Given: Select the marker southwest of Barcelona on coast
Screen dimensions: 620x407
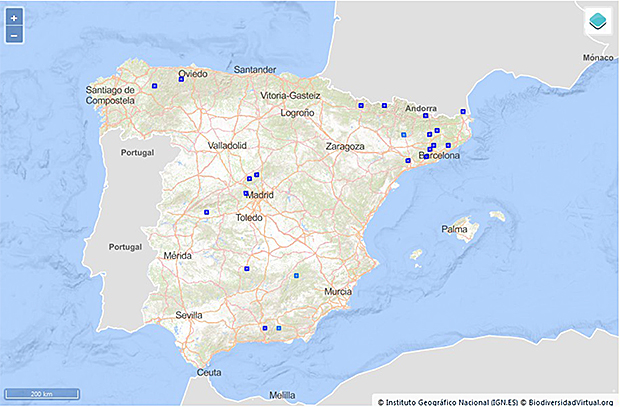Looking at the screenshot, I should click(408, 160).
